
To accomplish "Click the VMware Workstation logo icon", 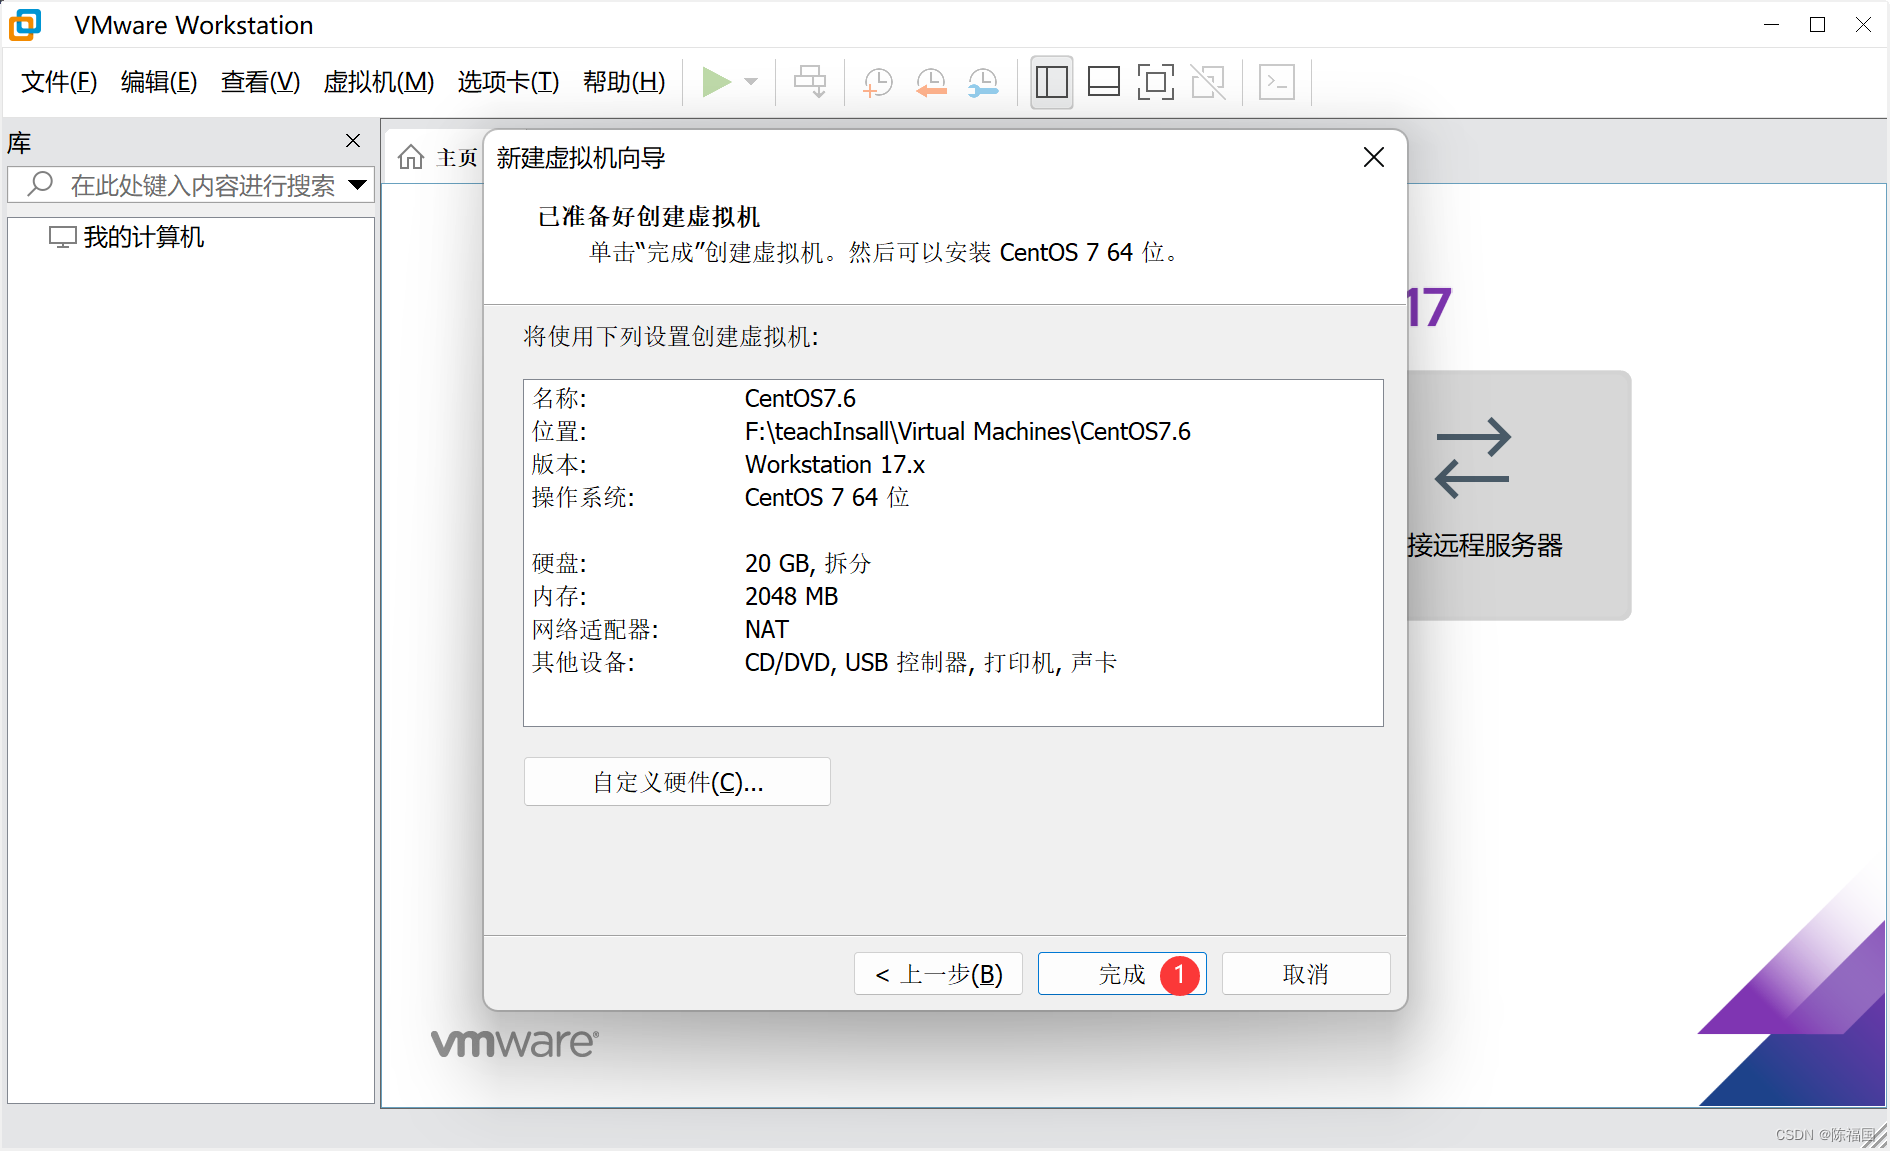I will (26, 25).
